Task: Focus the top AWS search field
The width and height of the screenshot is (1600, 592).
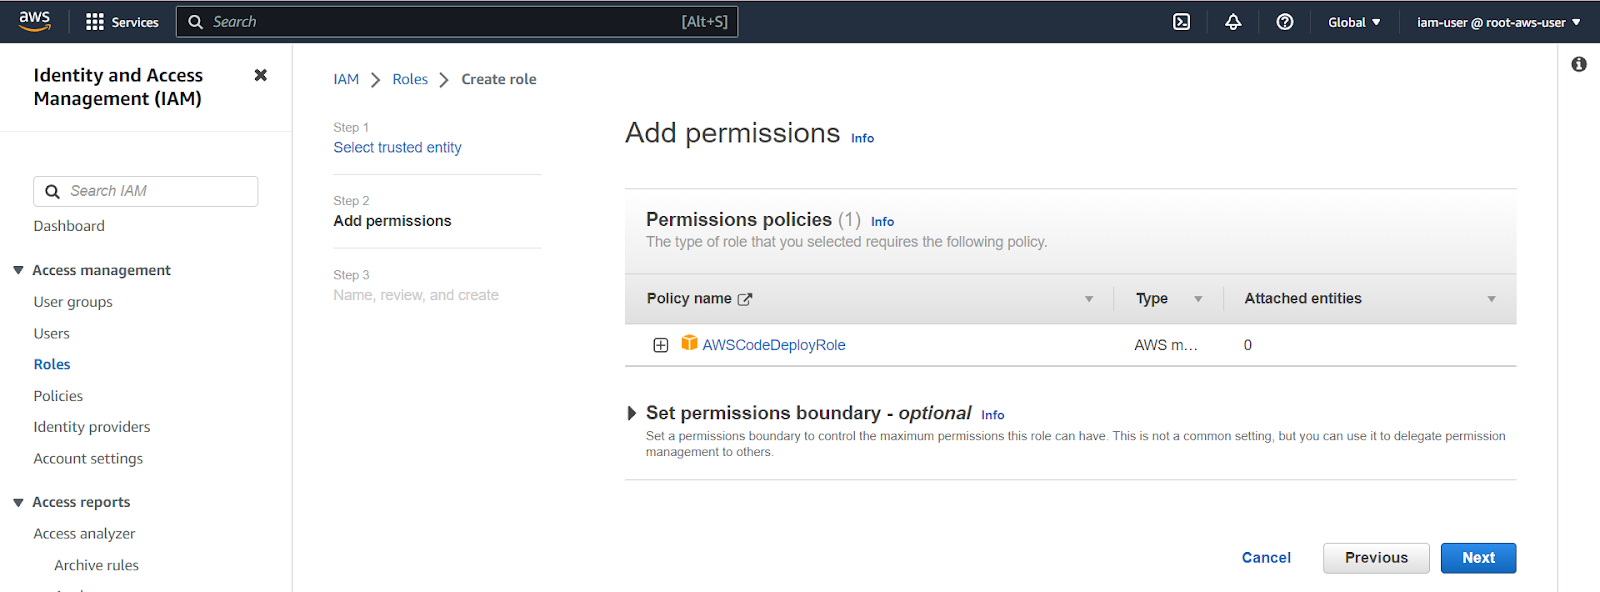Action: coord(457,22)
